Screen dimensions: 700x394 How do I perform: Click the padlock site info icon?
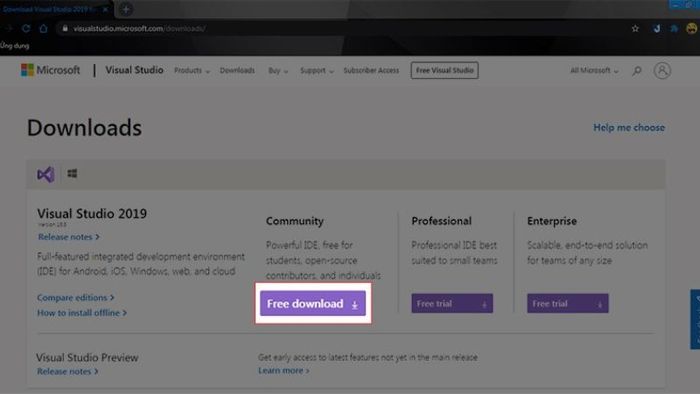pyautogui.click(x=65, y=29)
